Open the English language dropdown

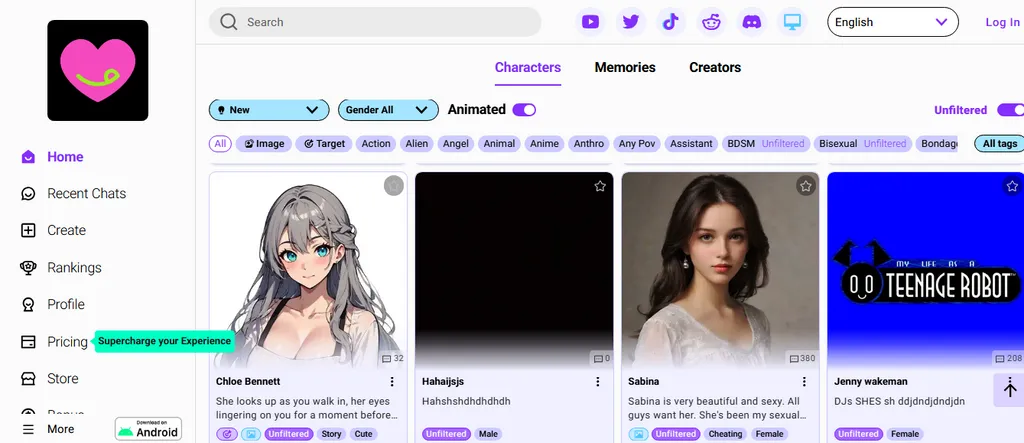point(892,22)
